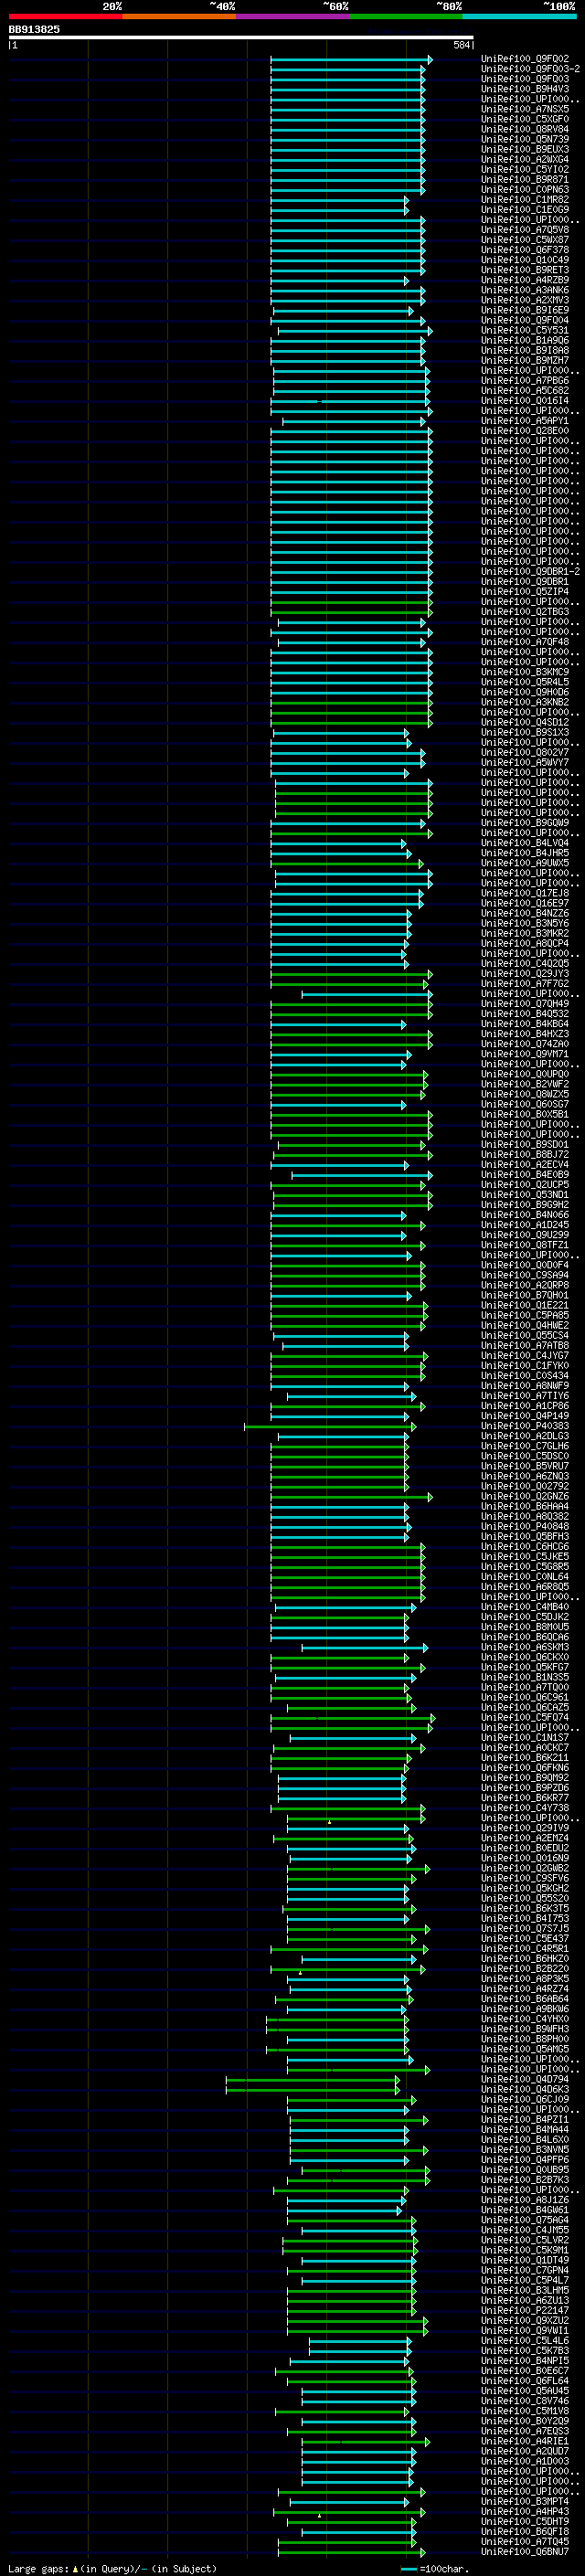Image resolution: width=585 pixels, height=2576 pixels.
Task: Select label UniRef100_B8M0U5
Action: (x=525, y=1627)
